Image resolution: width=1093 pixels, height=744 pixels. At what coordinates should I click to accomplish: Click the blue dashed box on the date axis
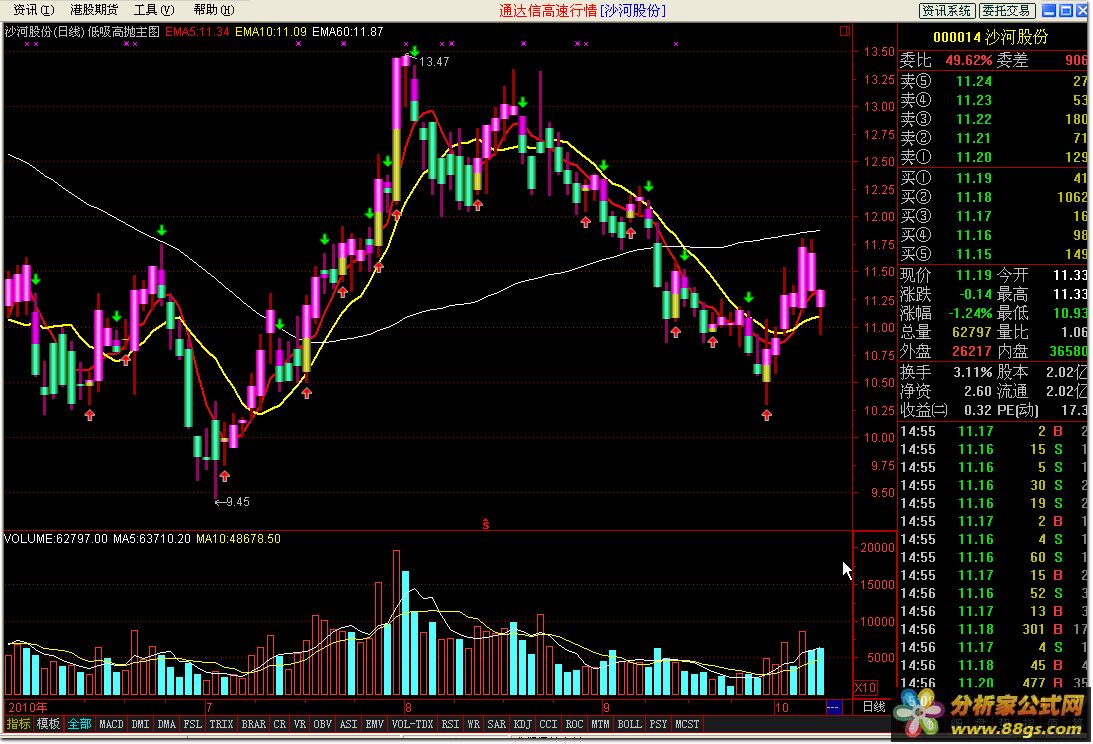(834, 707)
